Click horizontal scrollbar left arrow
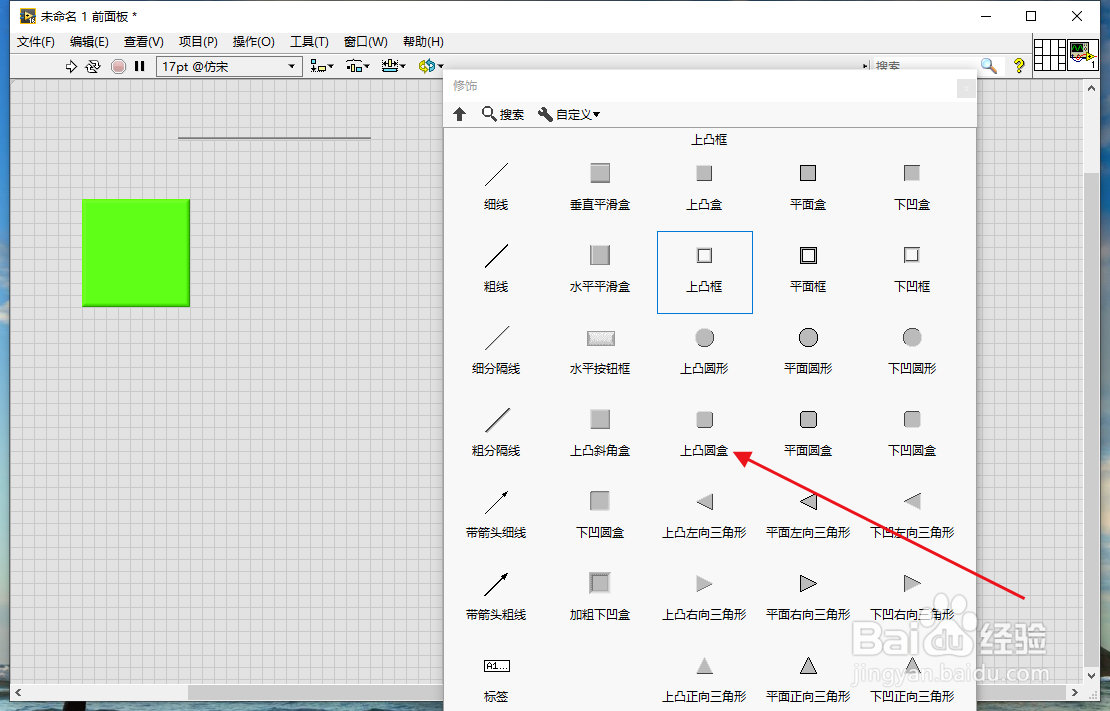 click(x=18, y=692)
